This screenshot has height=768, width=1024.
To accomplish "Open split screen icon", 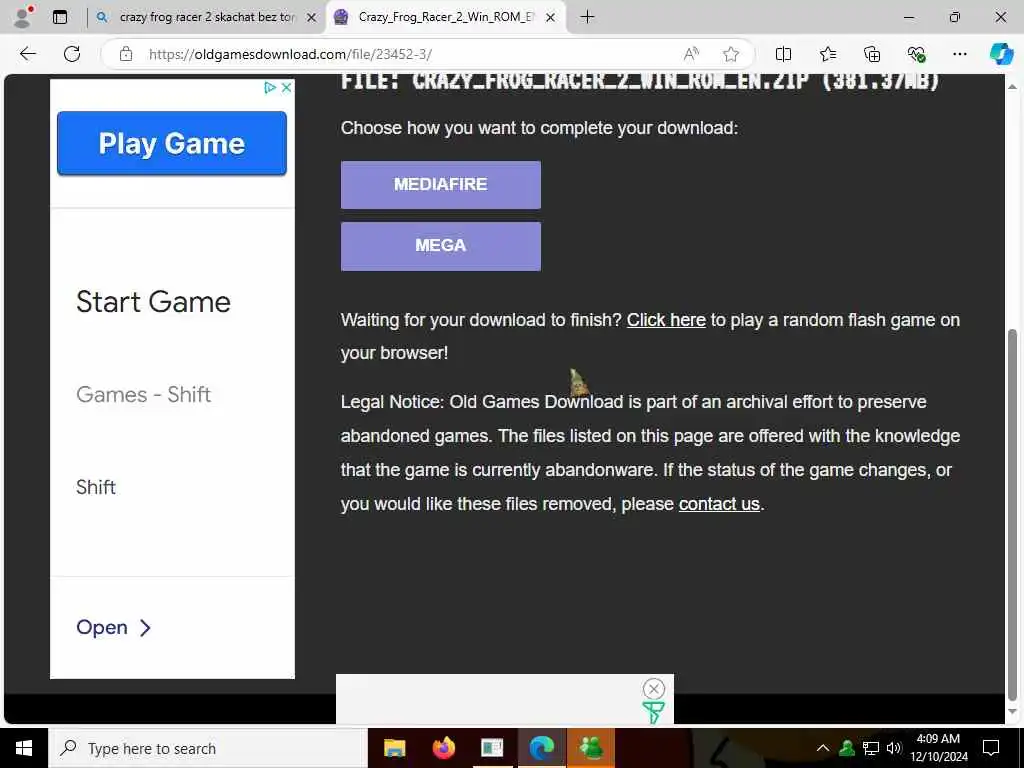I will click(x=783, y=54).
